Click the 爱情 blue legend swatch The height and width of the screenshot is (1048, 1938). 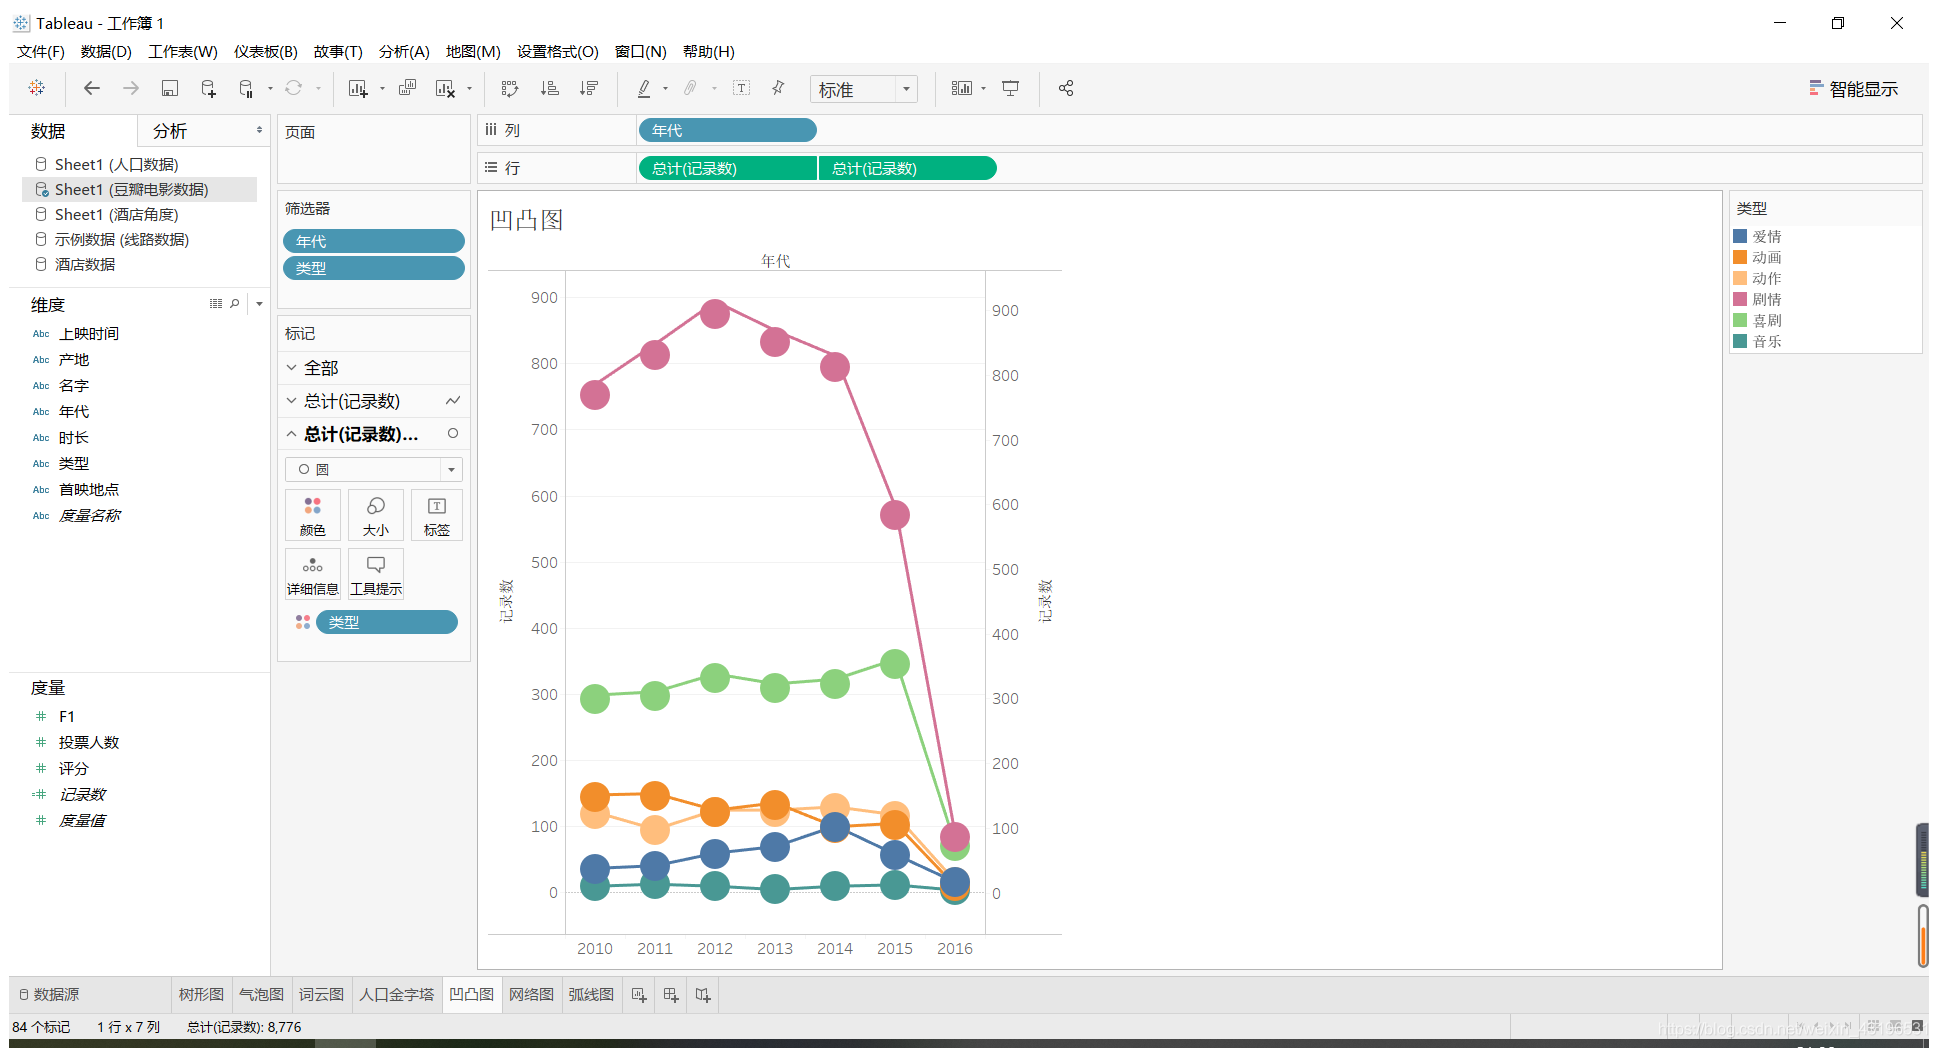(x=1740, y=236)
